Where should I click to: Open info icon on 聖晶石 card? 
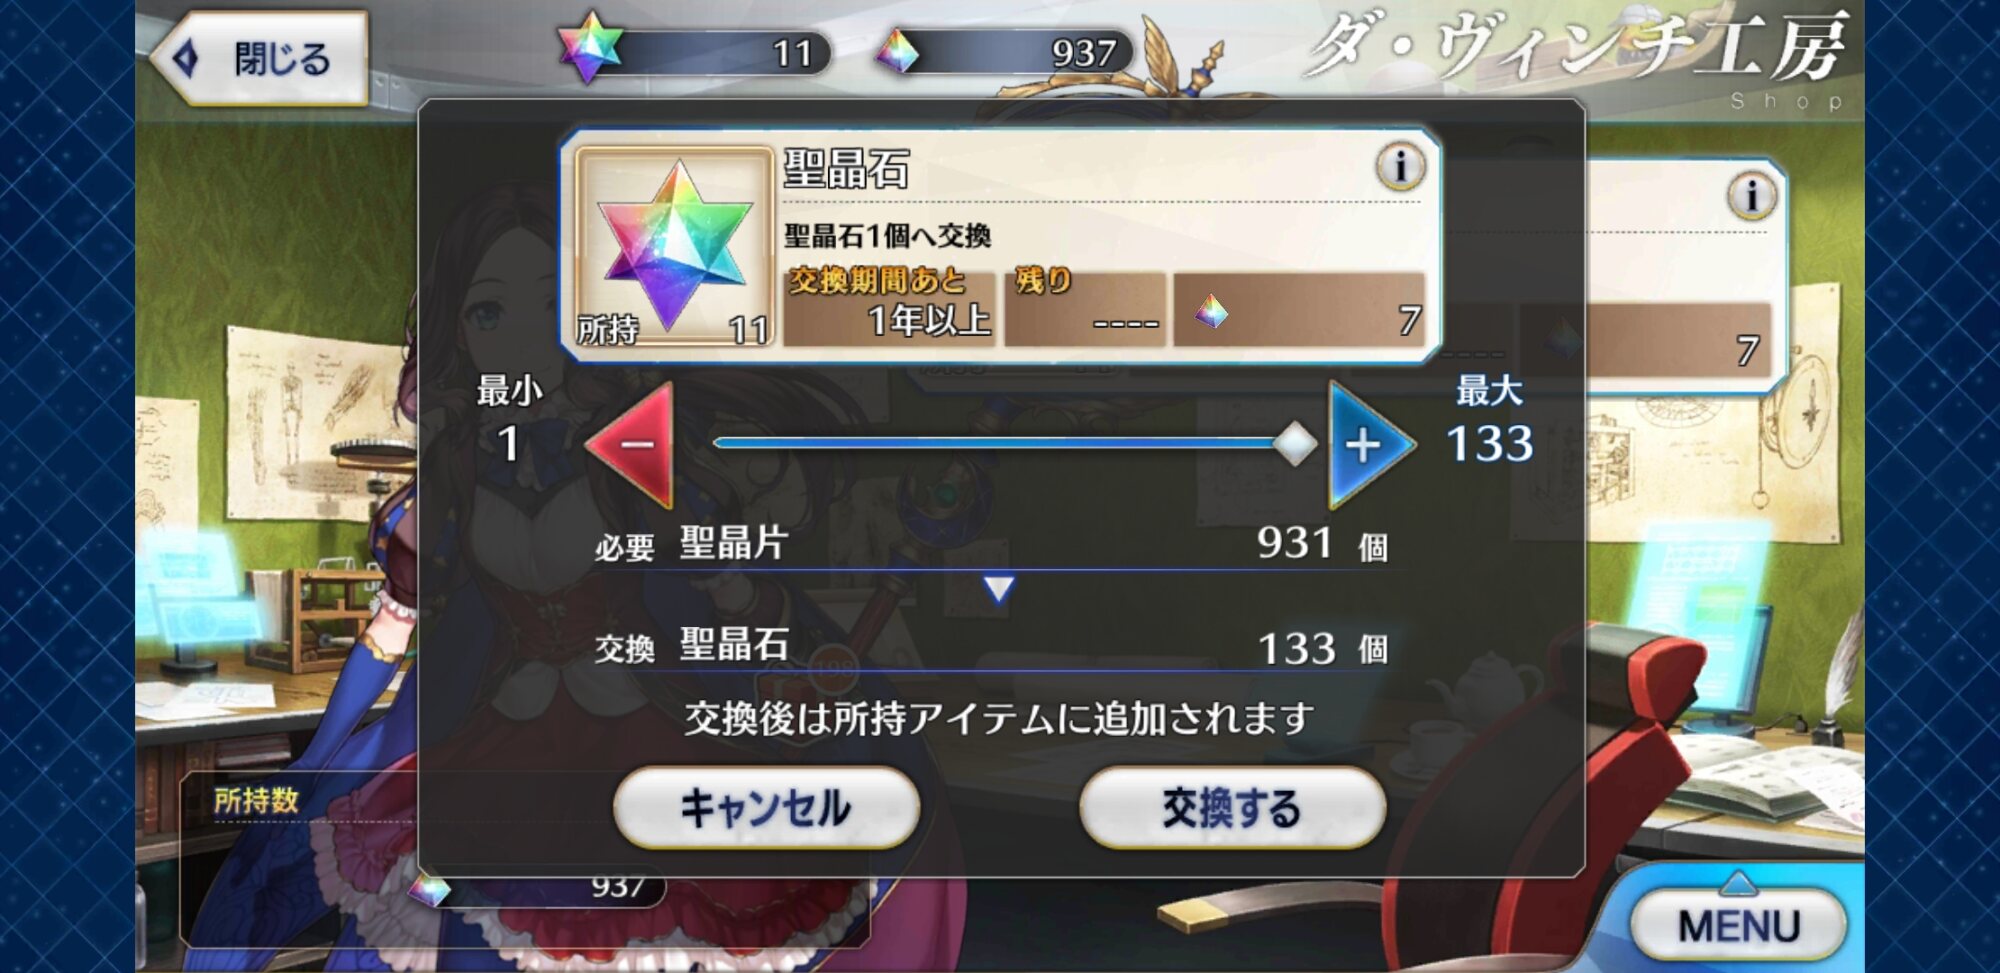pyautogui.click(x=1400, y=167)
